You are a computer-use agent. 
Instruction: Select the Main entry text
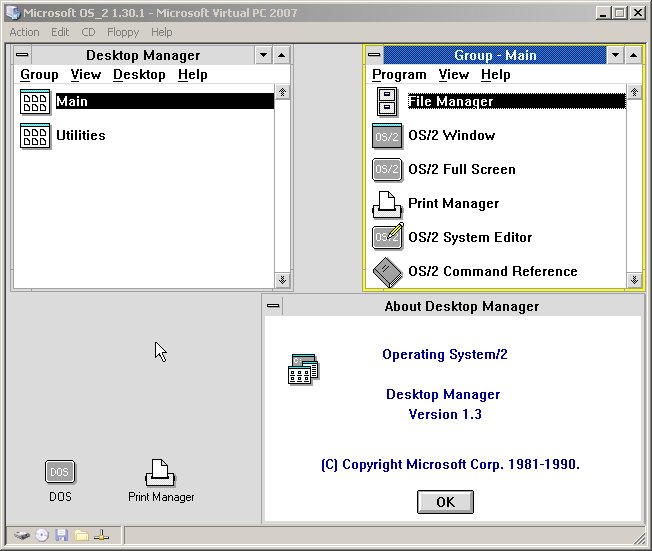coord(72,101)
